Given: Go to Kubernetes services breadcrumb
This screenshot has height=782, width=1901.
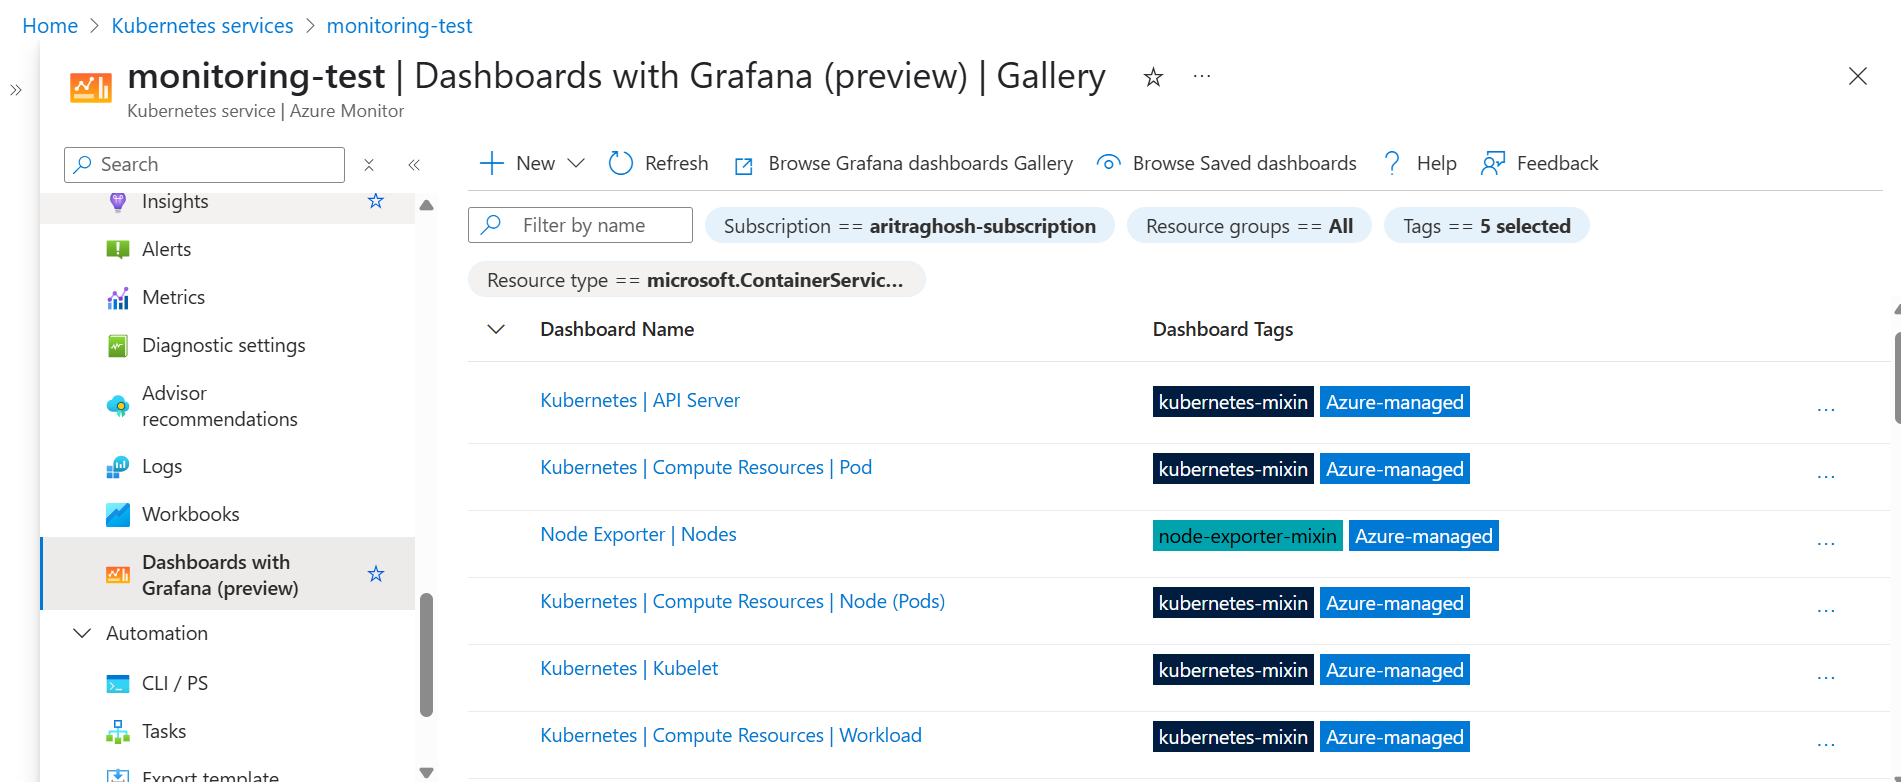Looking at the screenshot, I should pos(202,26).
